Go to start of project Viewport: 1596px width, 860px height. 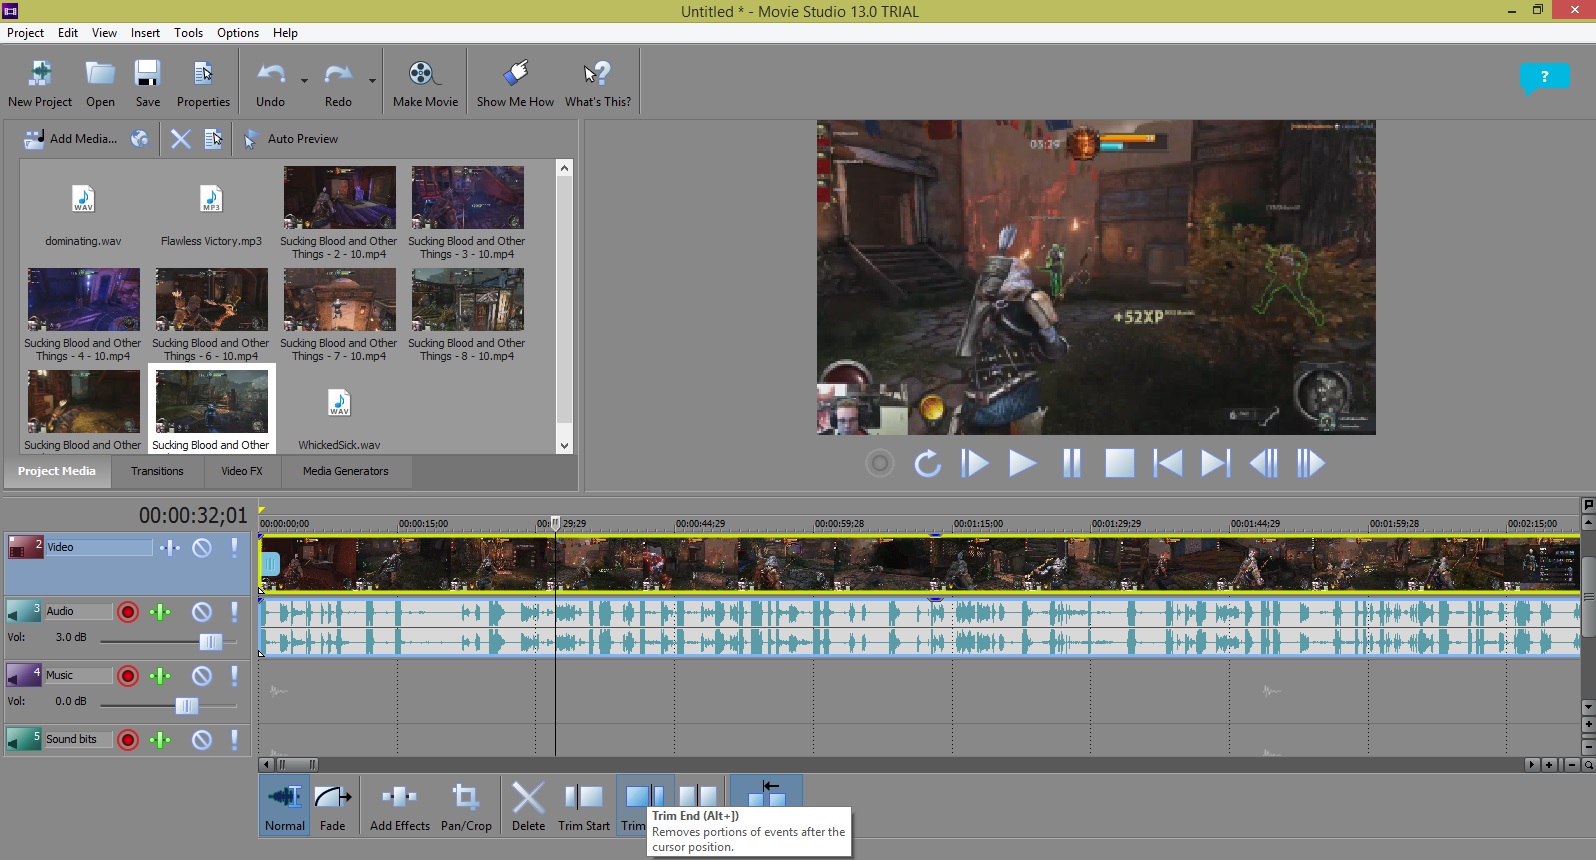pos(1167,463)
